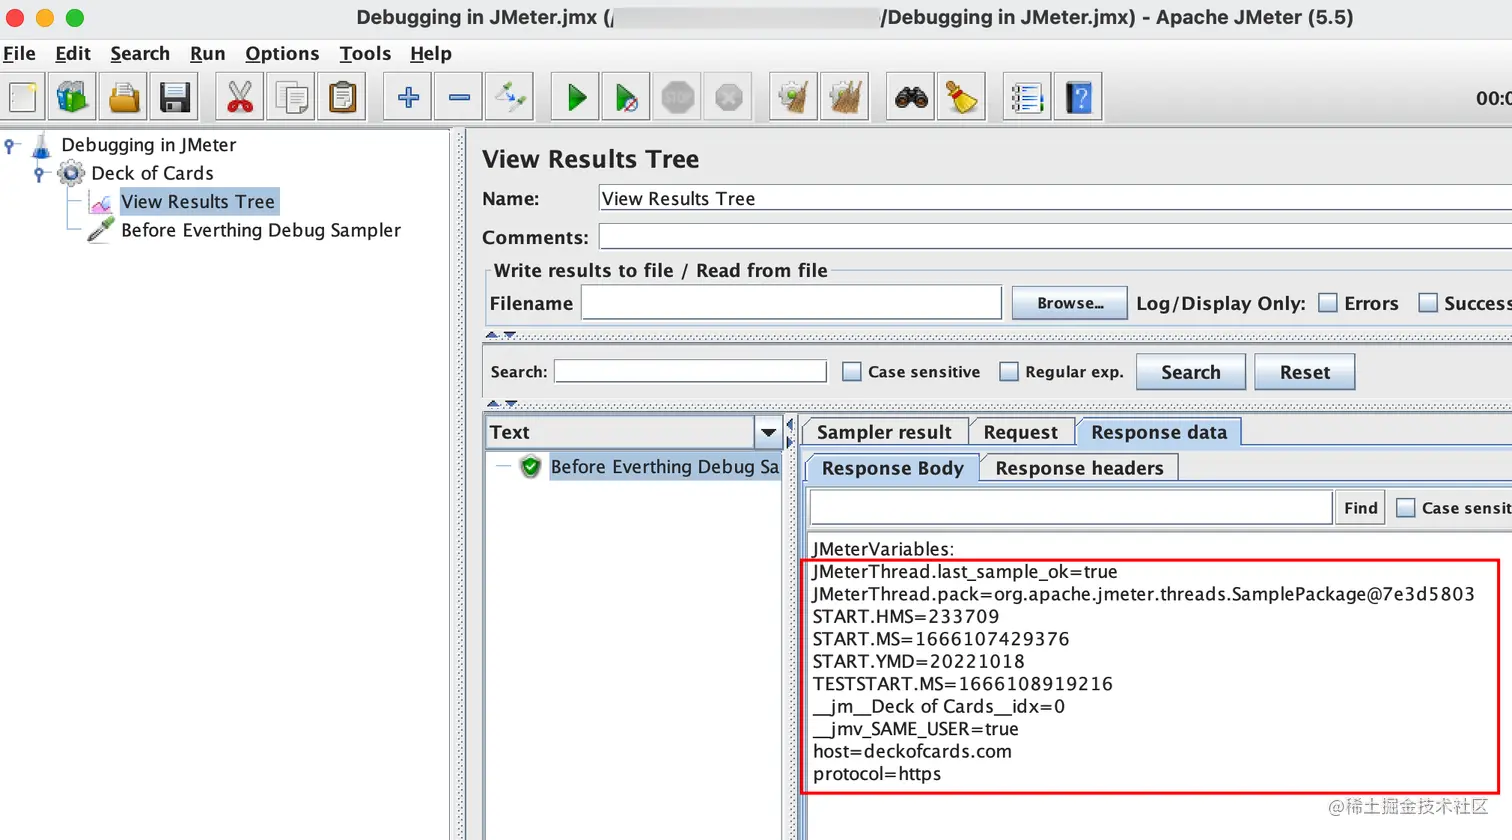Click the grayed-out Stop icon
The width and height of the screenshot is (1512, 840).
click(678, 97)
